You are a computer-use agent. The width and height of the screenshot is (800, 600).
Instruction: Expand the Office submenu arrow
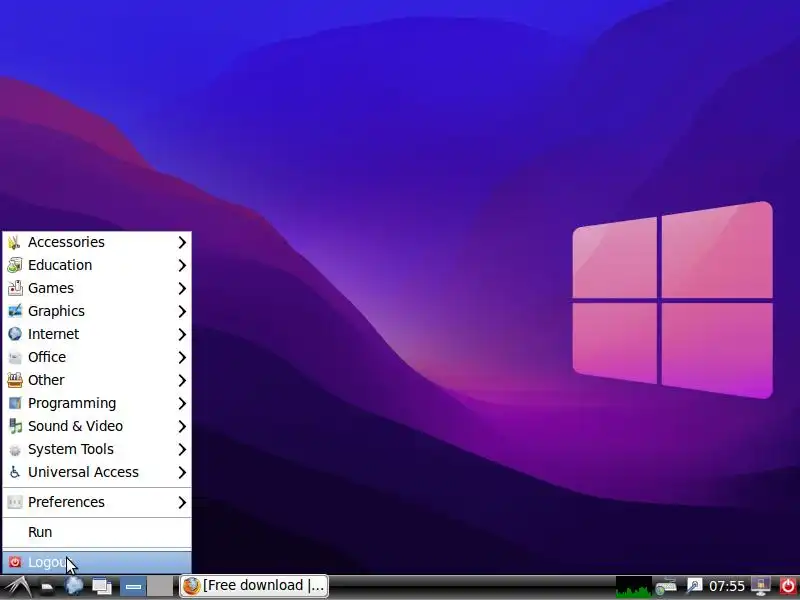pos(182,357)
